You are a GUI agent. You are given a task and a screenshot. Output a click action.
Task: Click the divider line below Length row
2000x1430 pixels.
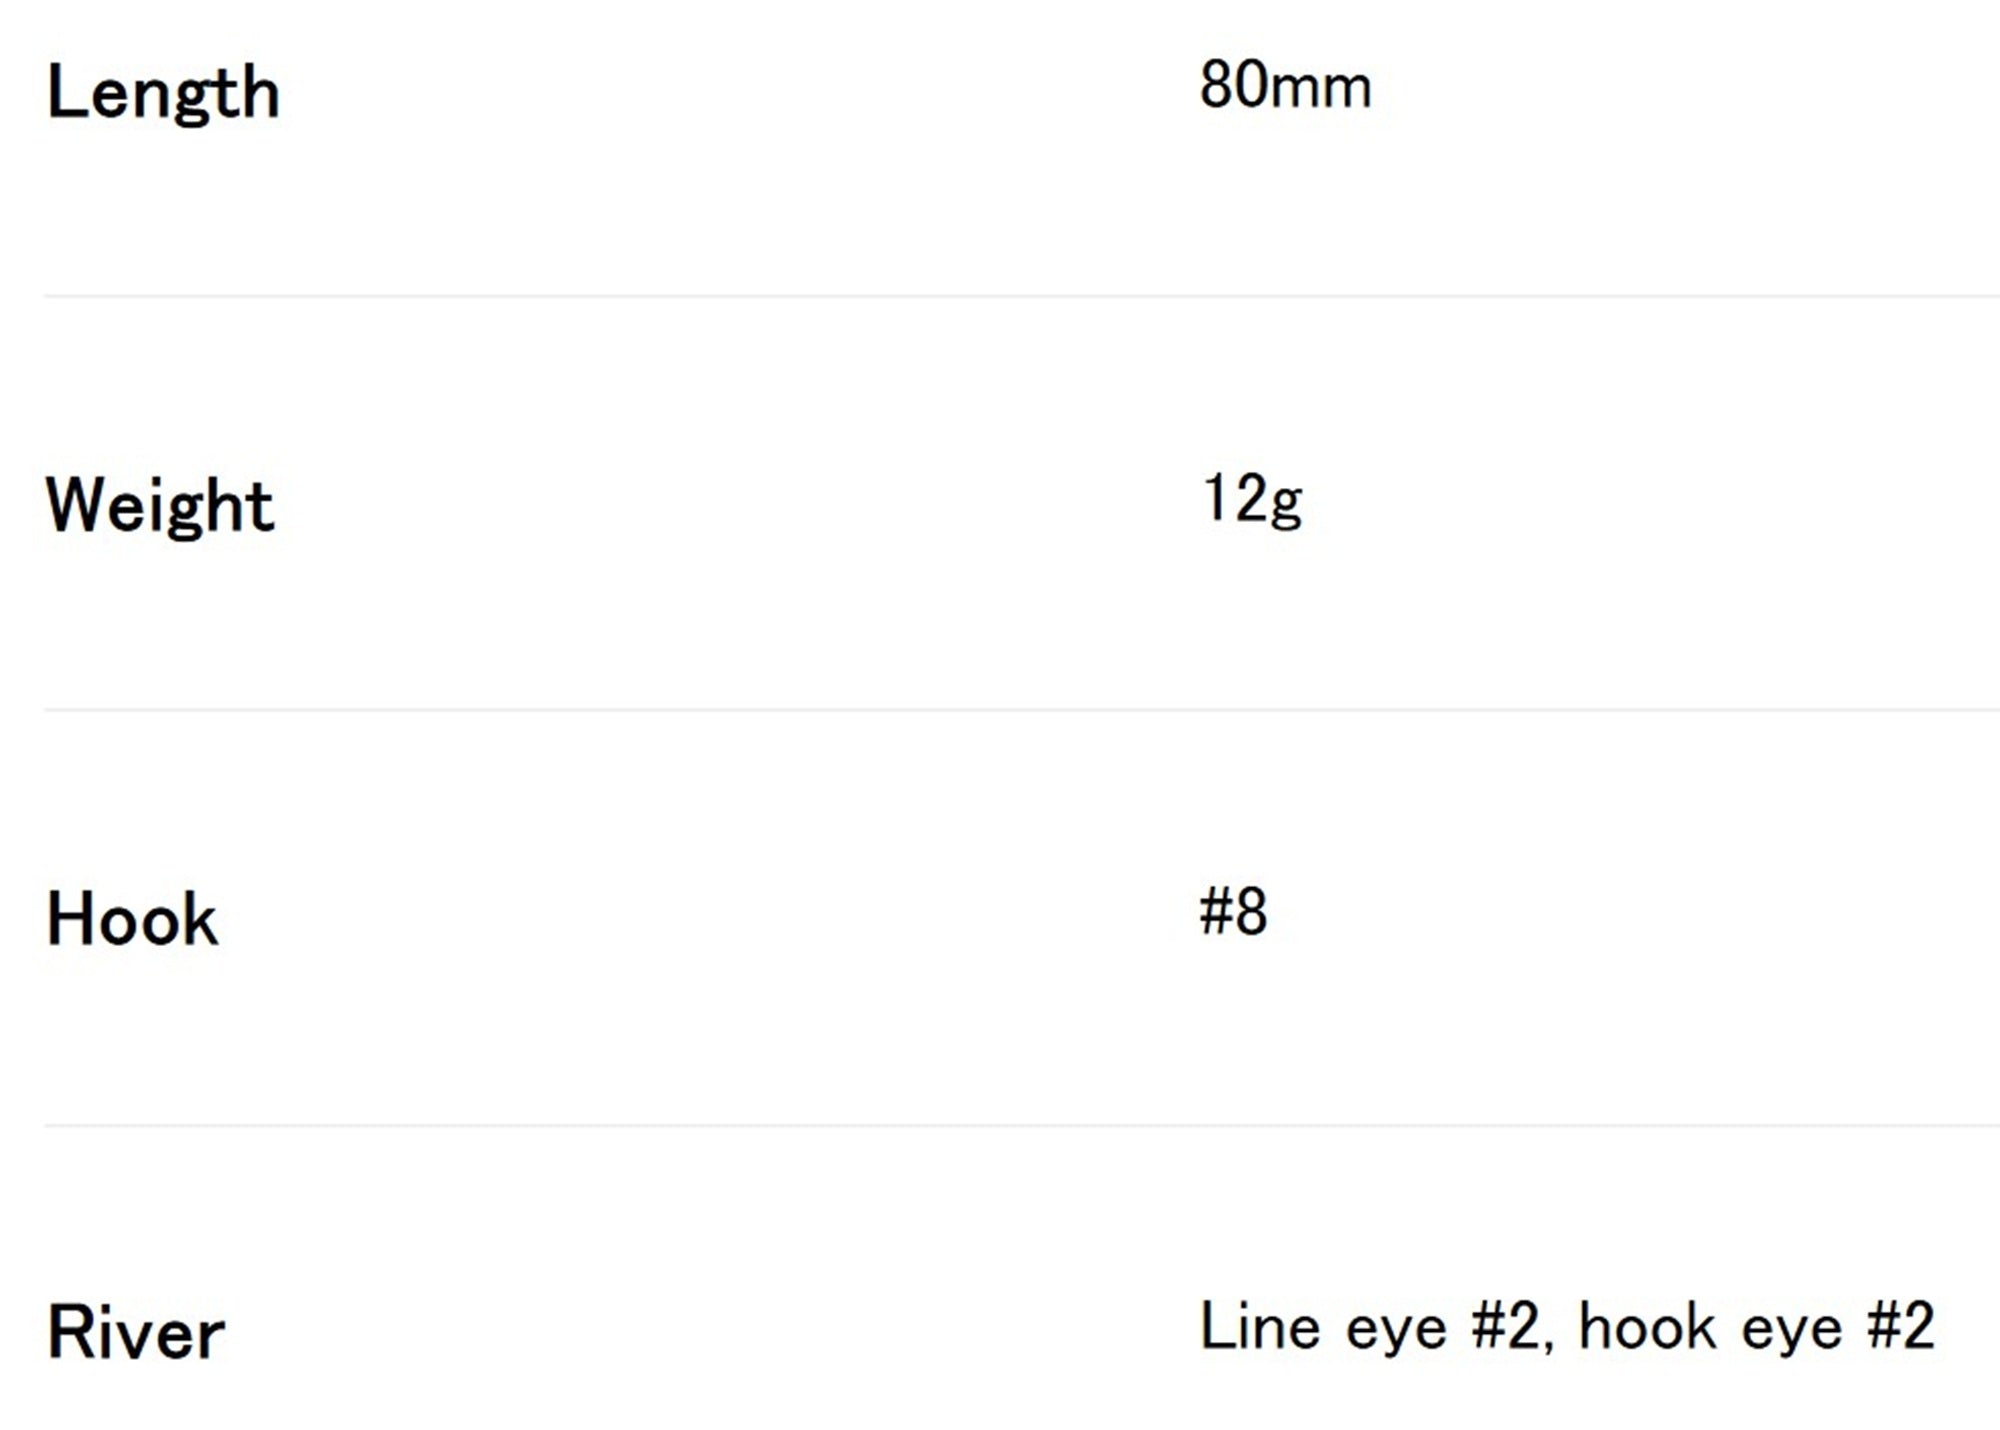1022,296
